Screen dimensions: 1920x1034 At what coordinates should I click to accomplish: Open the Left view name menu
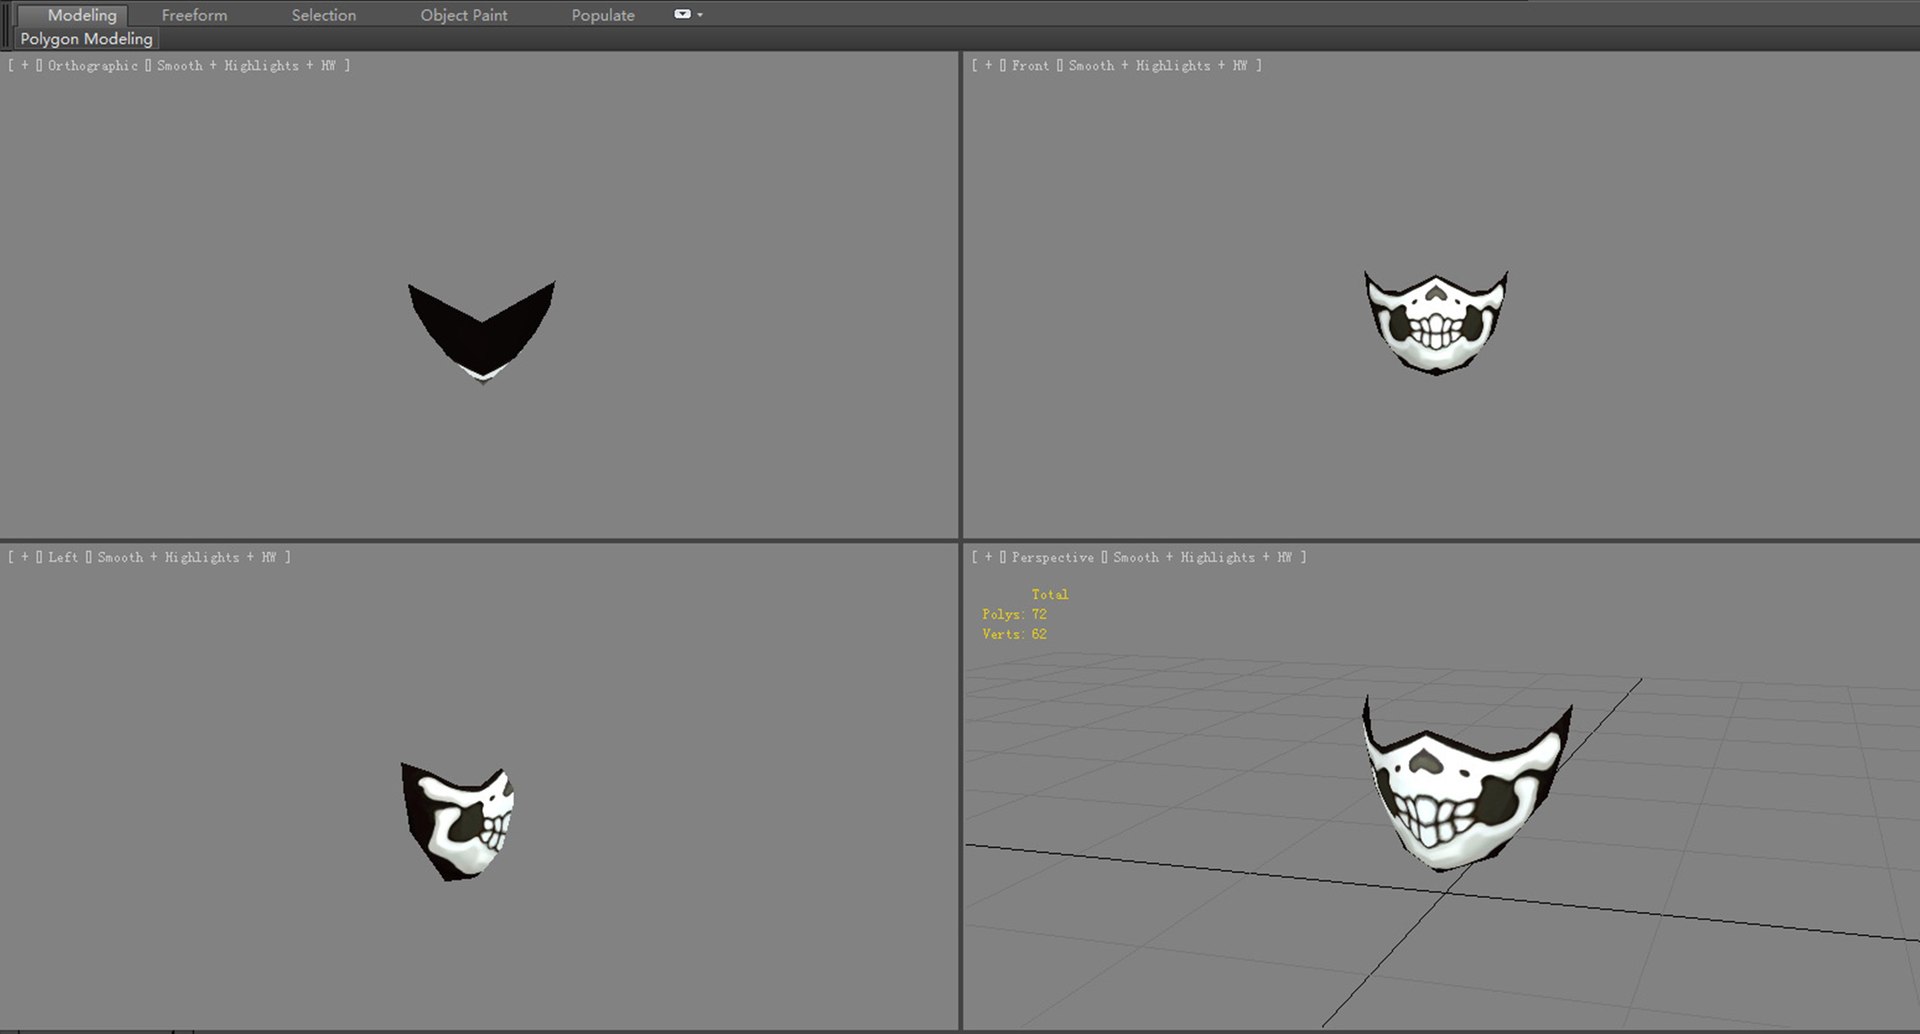point(63,557)
